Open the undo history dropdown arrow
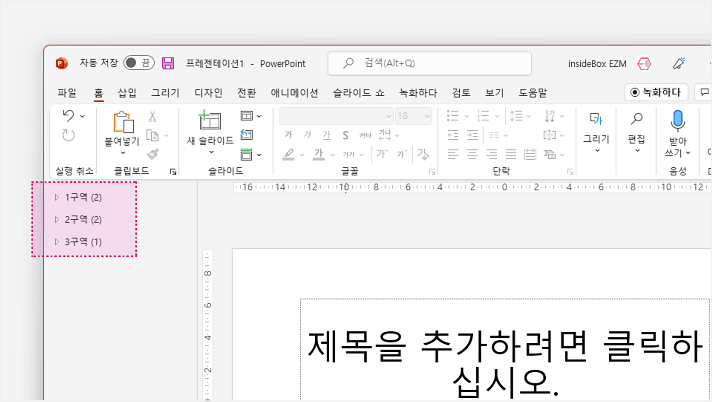712x402 pixels. [82, 116]
